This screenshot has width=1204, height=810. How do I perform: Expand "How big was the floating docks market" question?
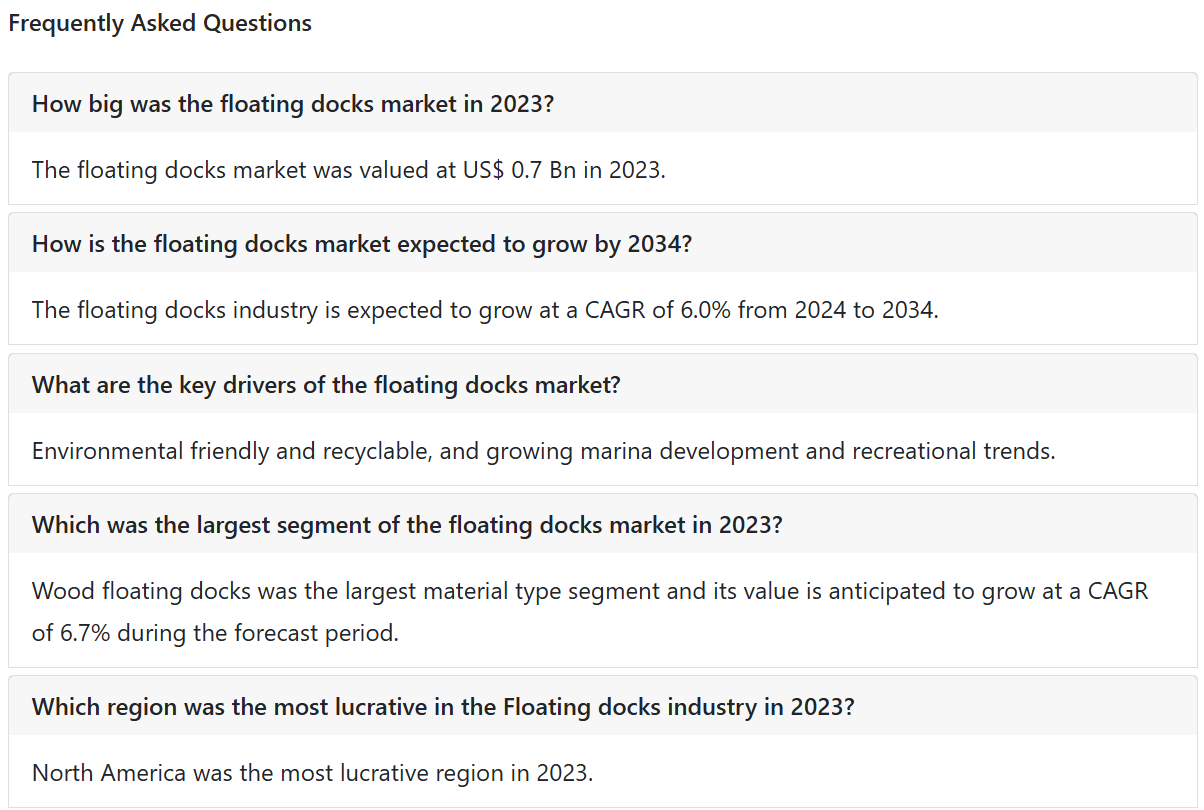(602, 103)
